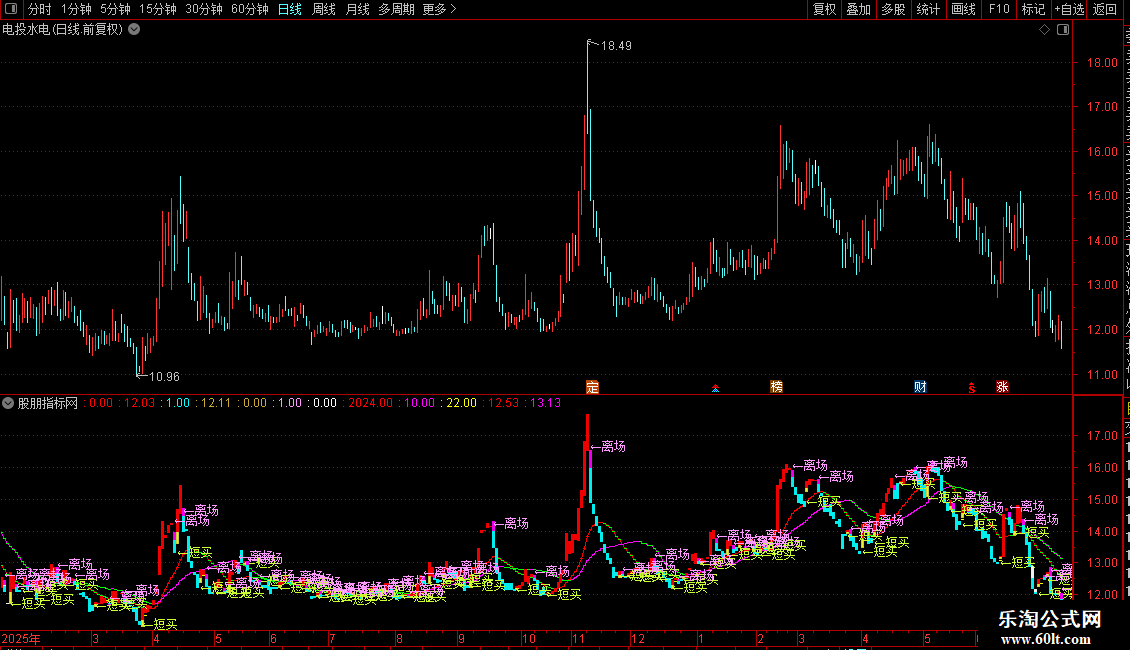Open the 多周期 multi-period view
Image resolution: width=1130 pixels, height=650 pixels.
point(396,9)
